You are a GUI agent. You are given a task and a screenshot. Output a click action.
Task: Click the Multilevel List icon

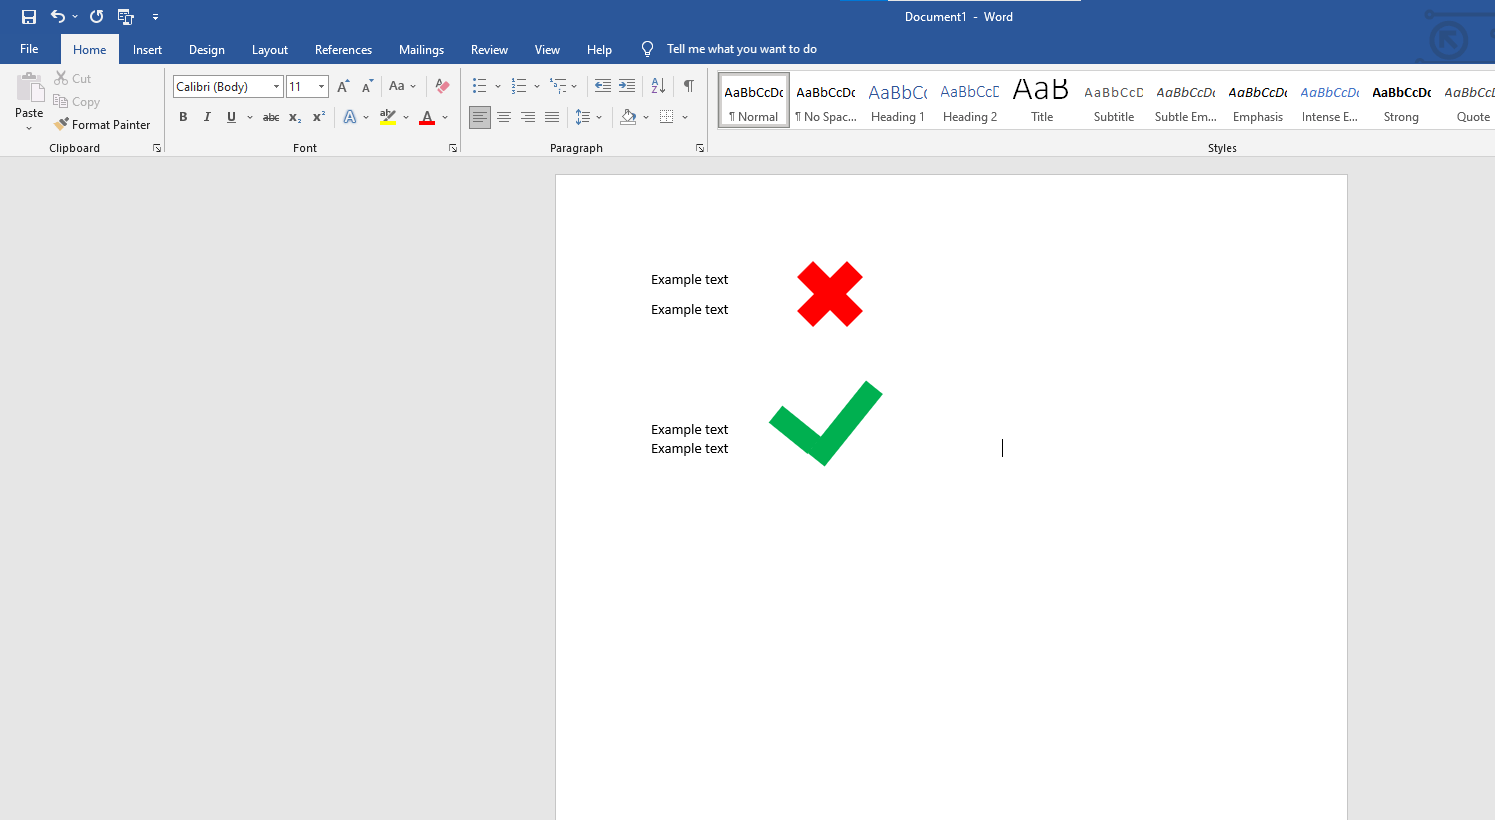(x=559, y=86)
